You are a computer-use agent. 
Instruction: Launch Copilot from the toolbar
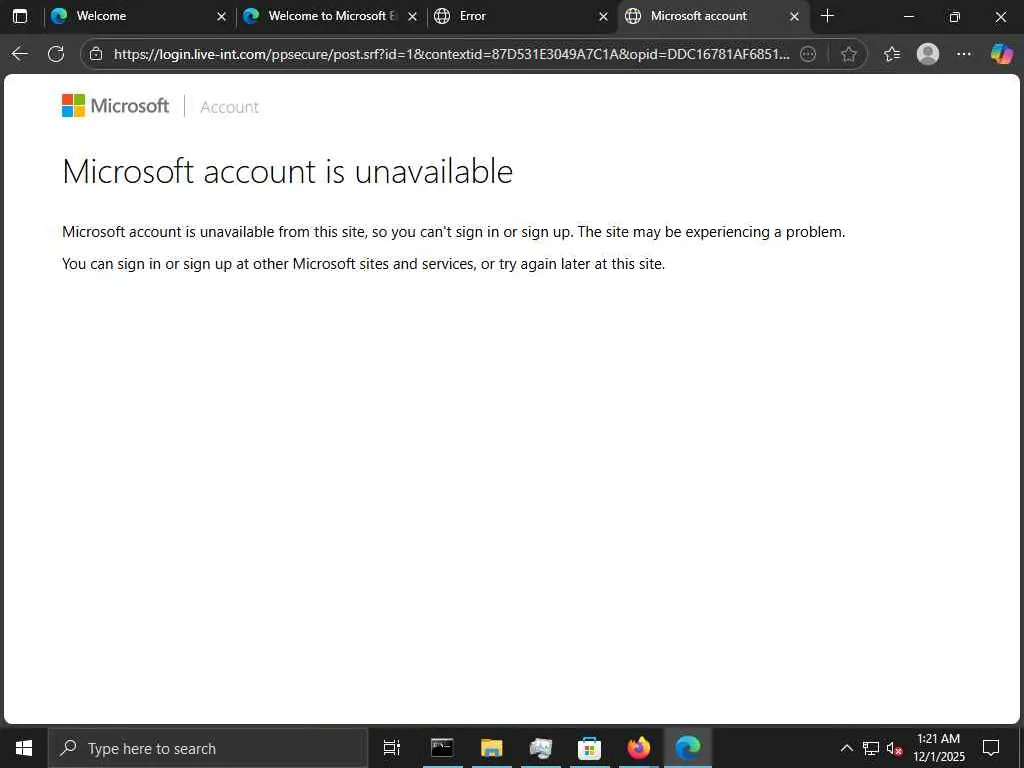click(1001, 54)
